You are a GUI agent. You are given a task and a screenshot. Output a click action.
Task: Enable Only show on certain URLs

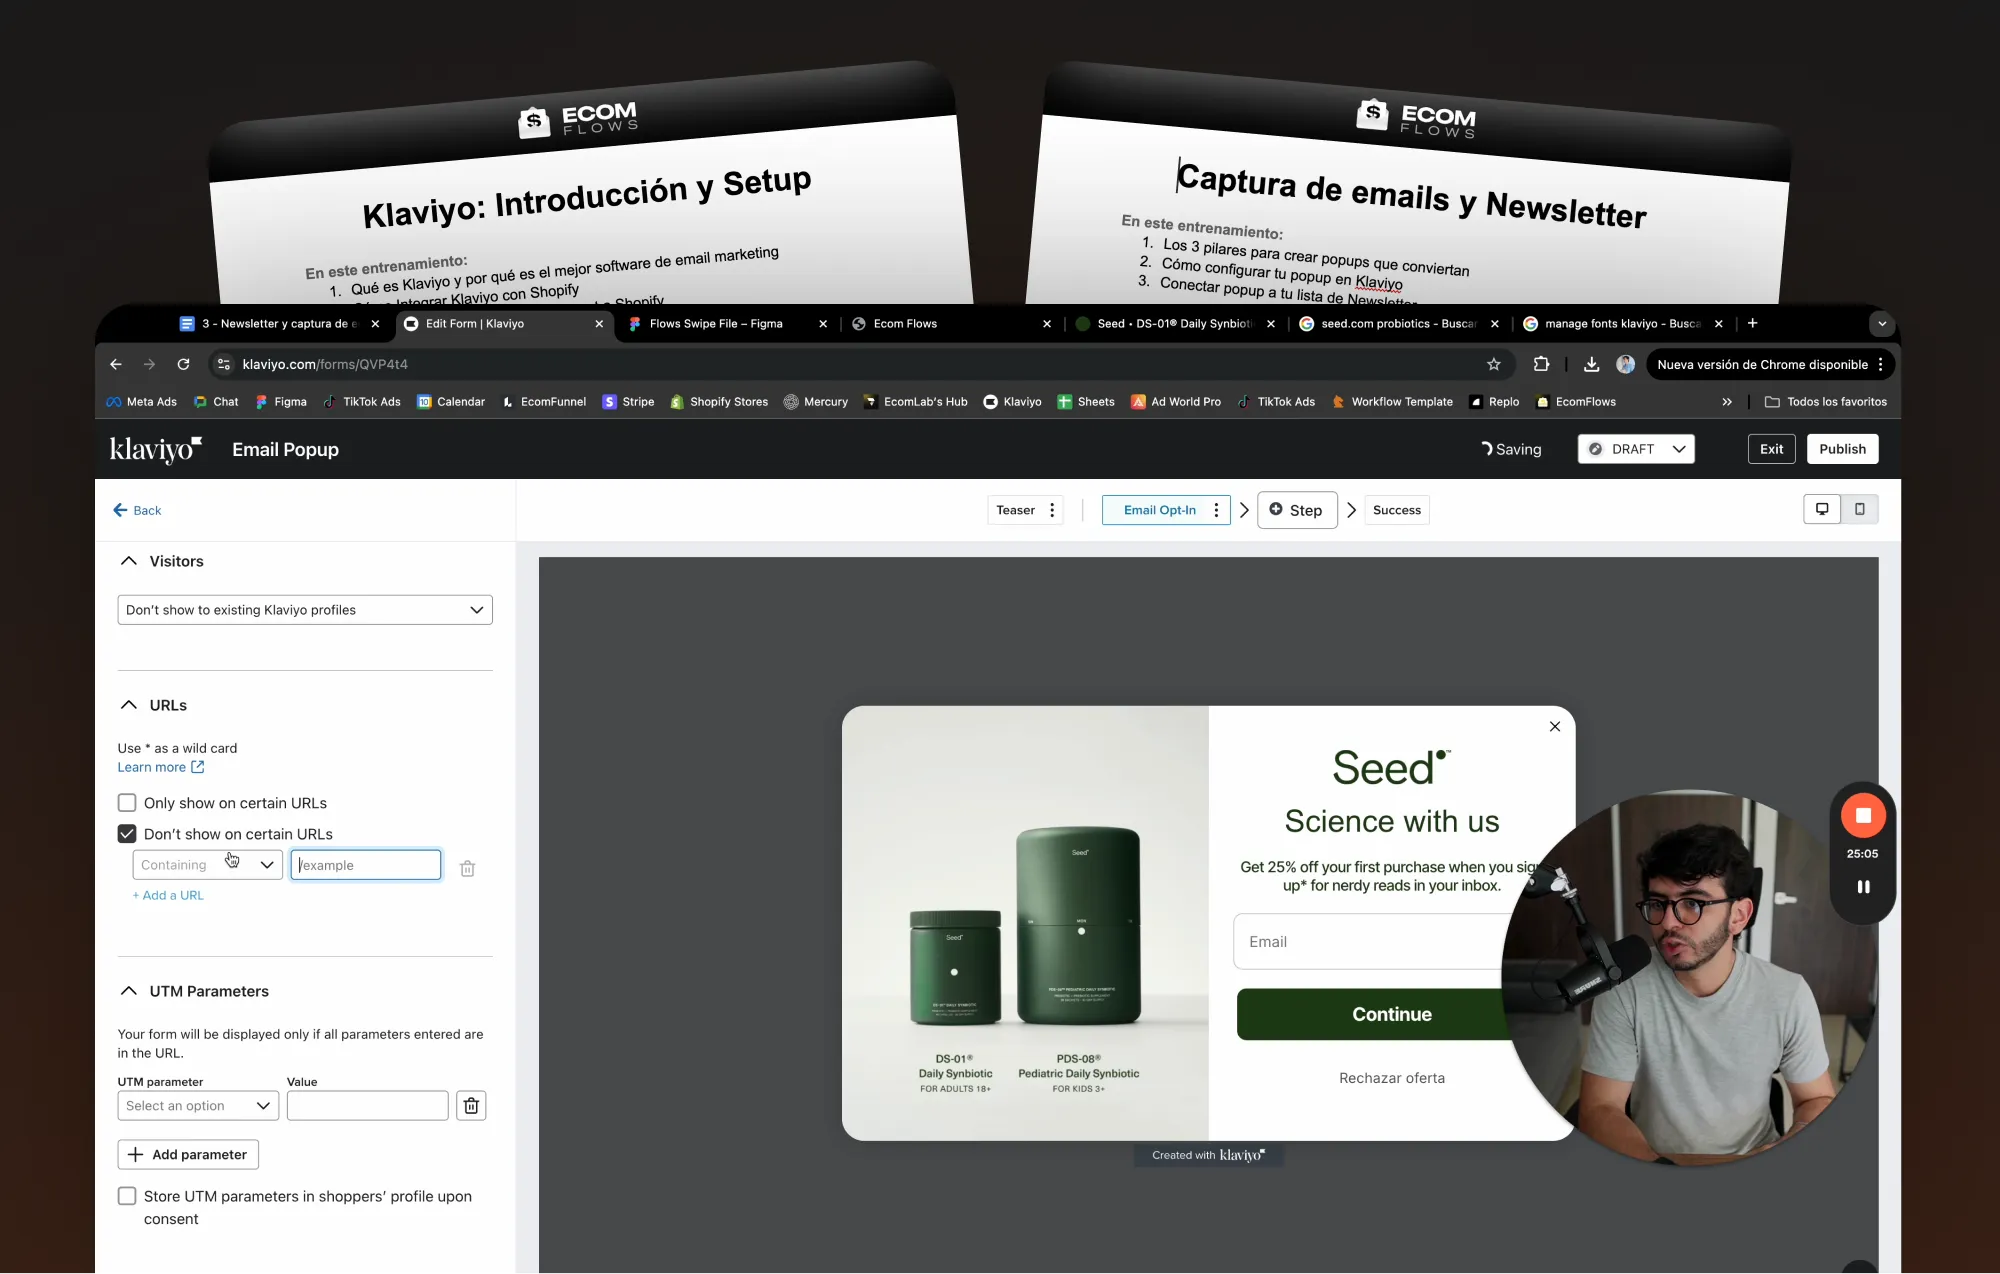(127, 803)
